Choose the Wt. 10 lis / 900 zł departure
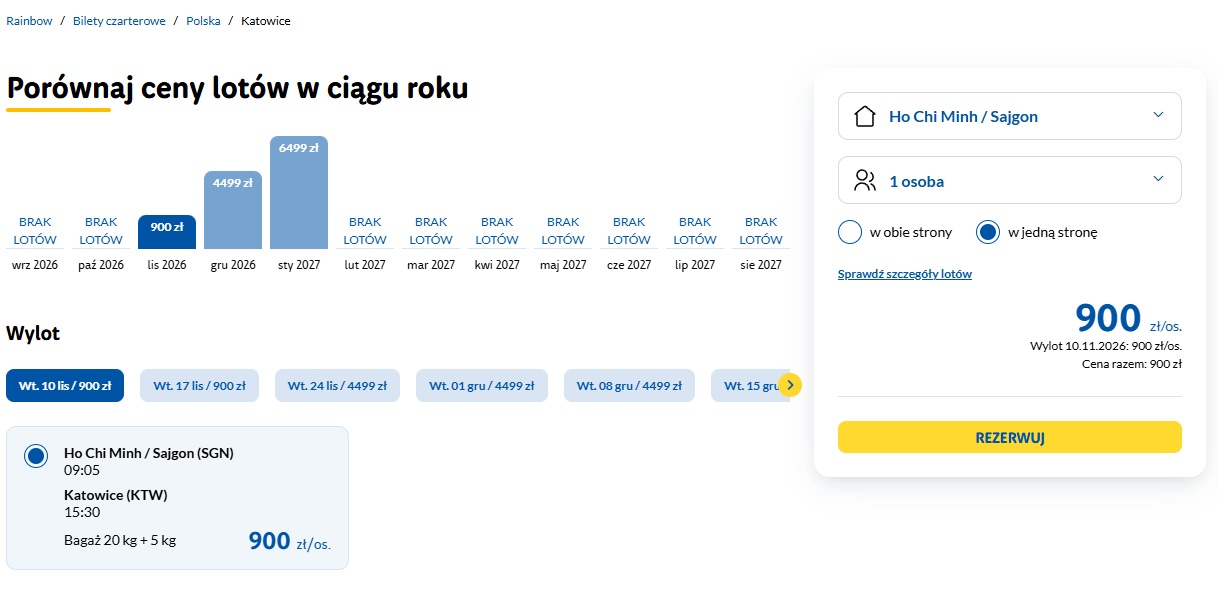Screen dimensions: 1218x605 [65, 386]
